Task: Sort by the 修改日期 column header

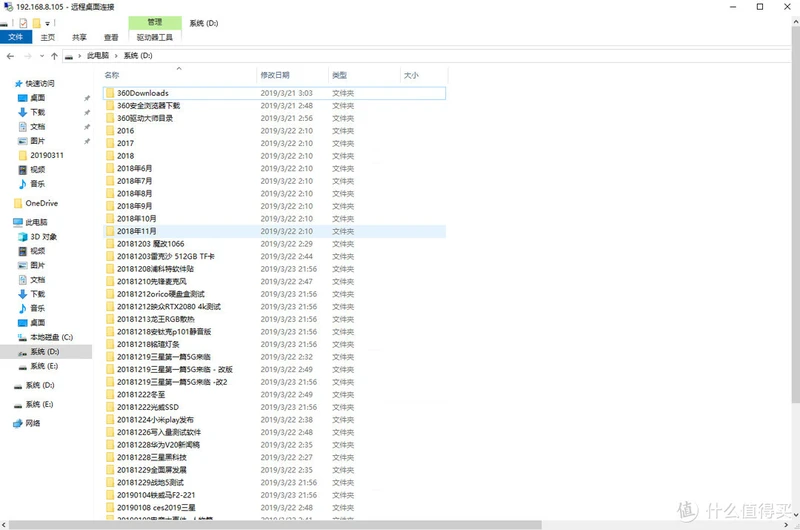Action: (x=275, y=75)
